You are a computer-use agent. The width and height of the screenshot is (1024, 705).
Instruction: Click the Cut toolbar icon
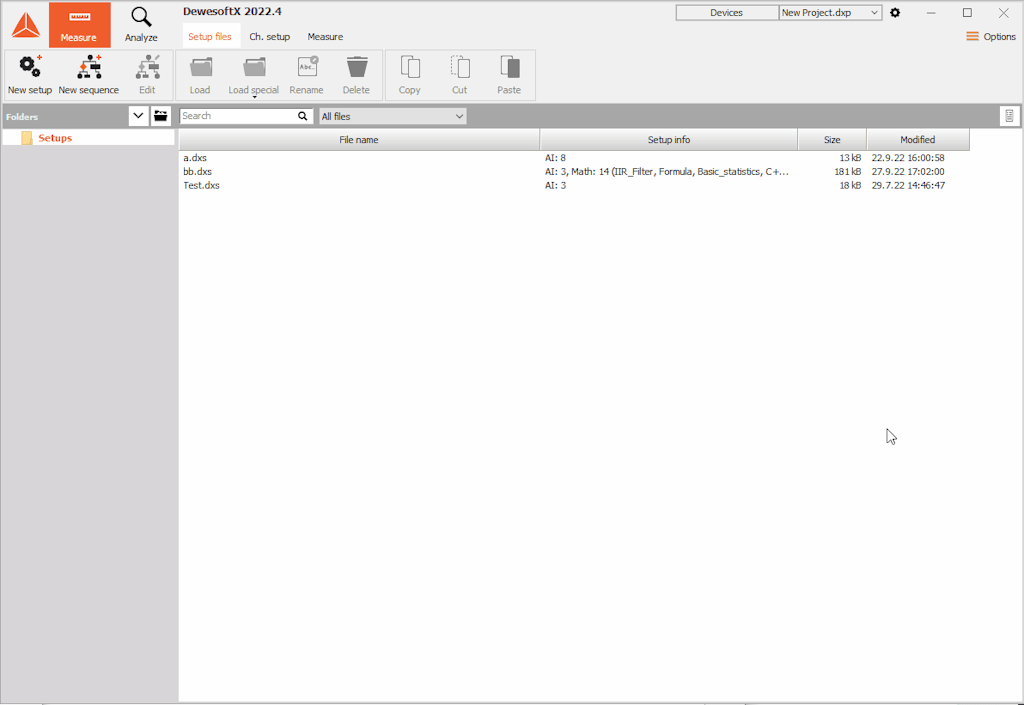pyautogui.click(x=460, y=67)
